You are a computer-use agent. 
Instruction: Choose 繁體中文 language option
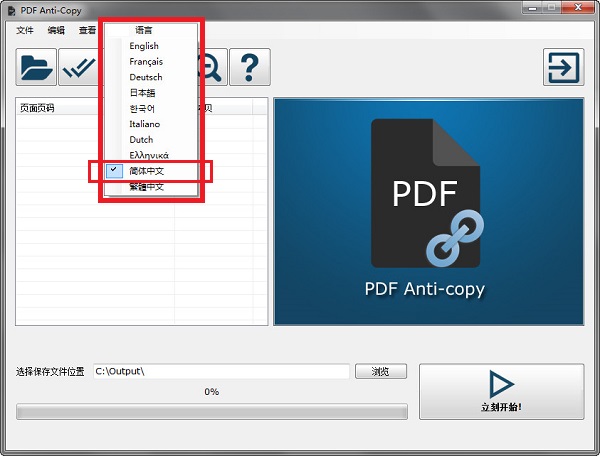pos(151,187)
